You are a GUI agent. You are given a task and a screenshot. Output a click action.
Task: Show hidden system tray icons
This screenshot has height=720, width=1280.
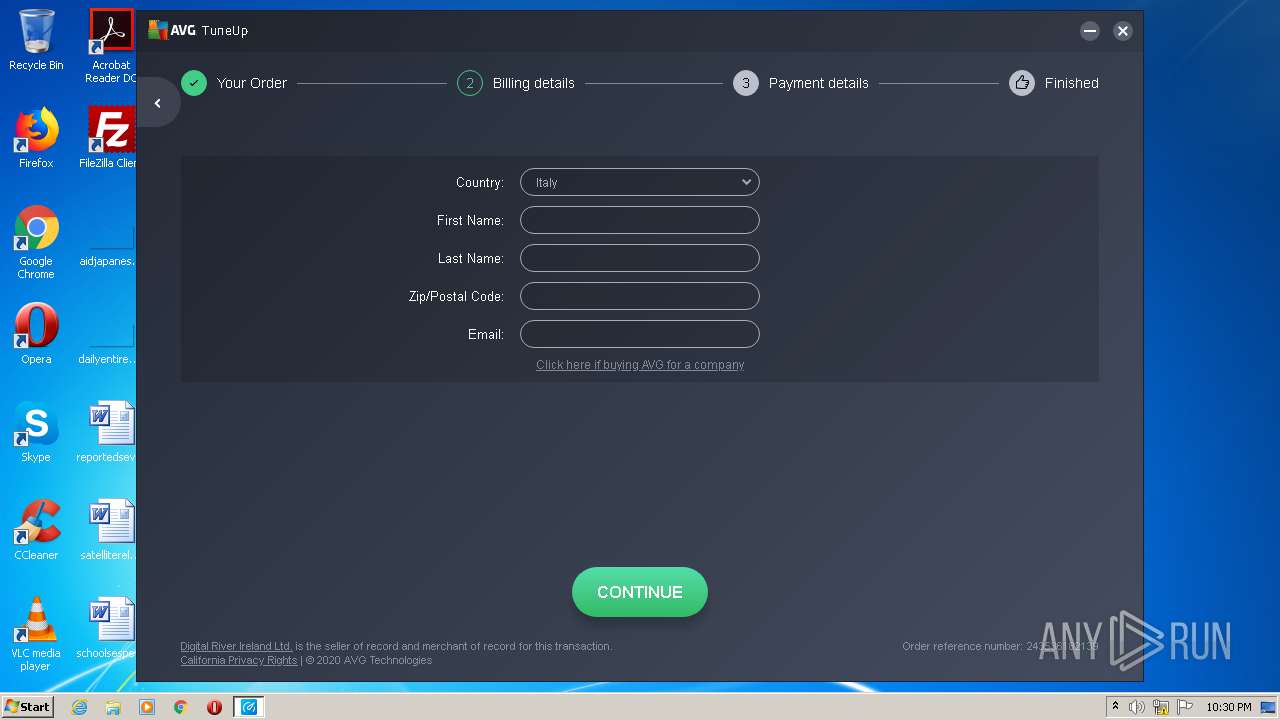1115,707
